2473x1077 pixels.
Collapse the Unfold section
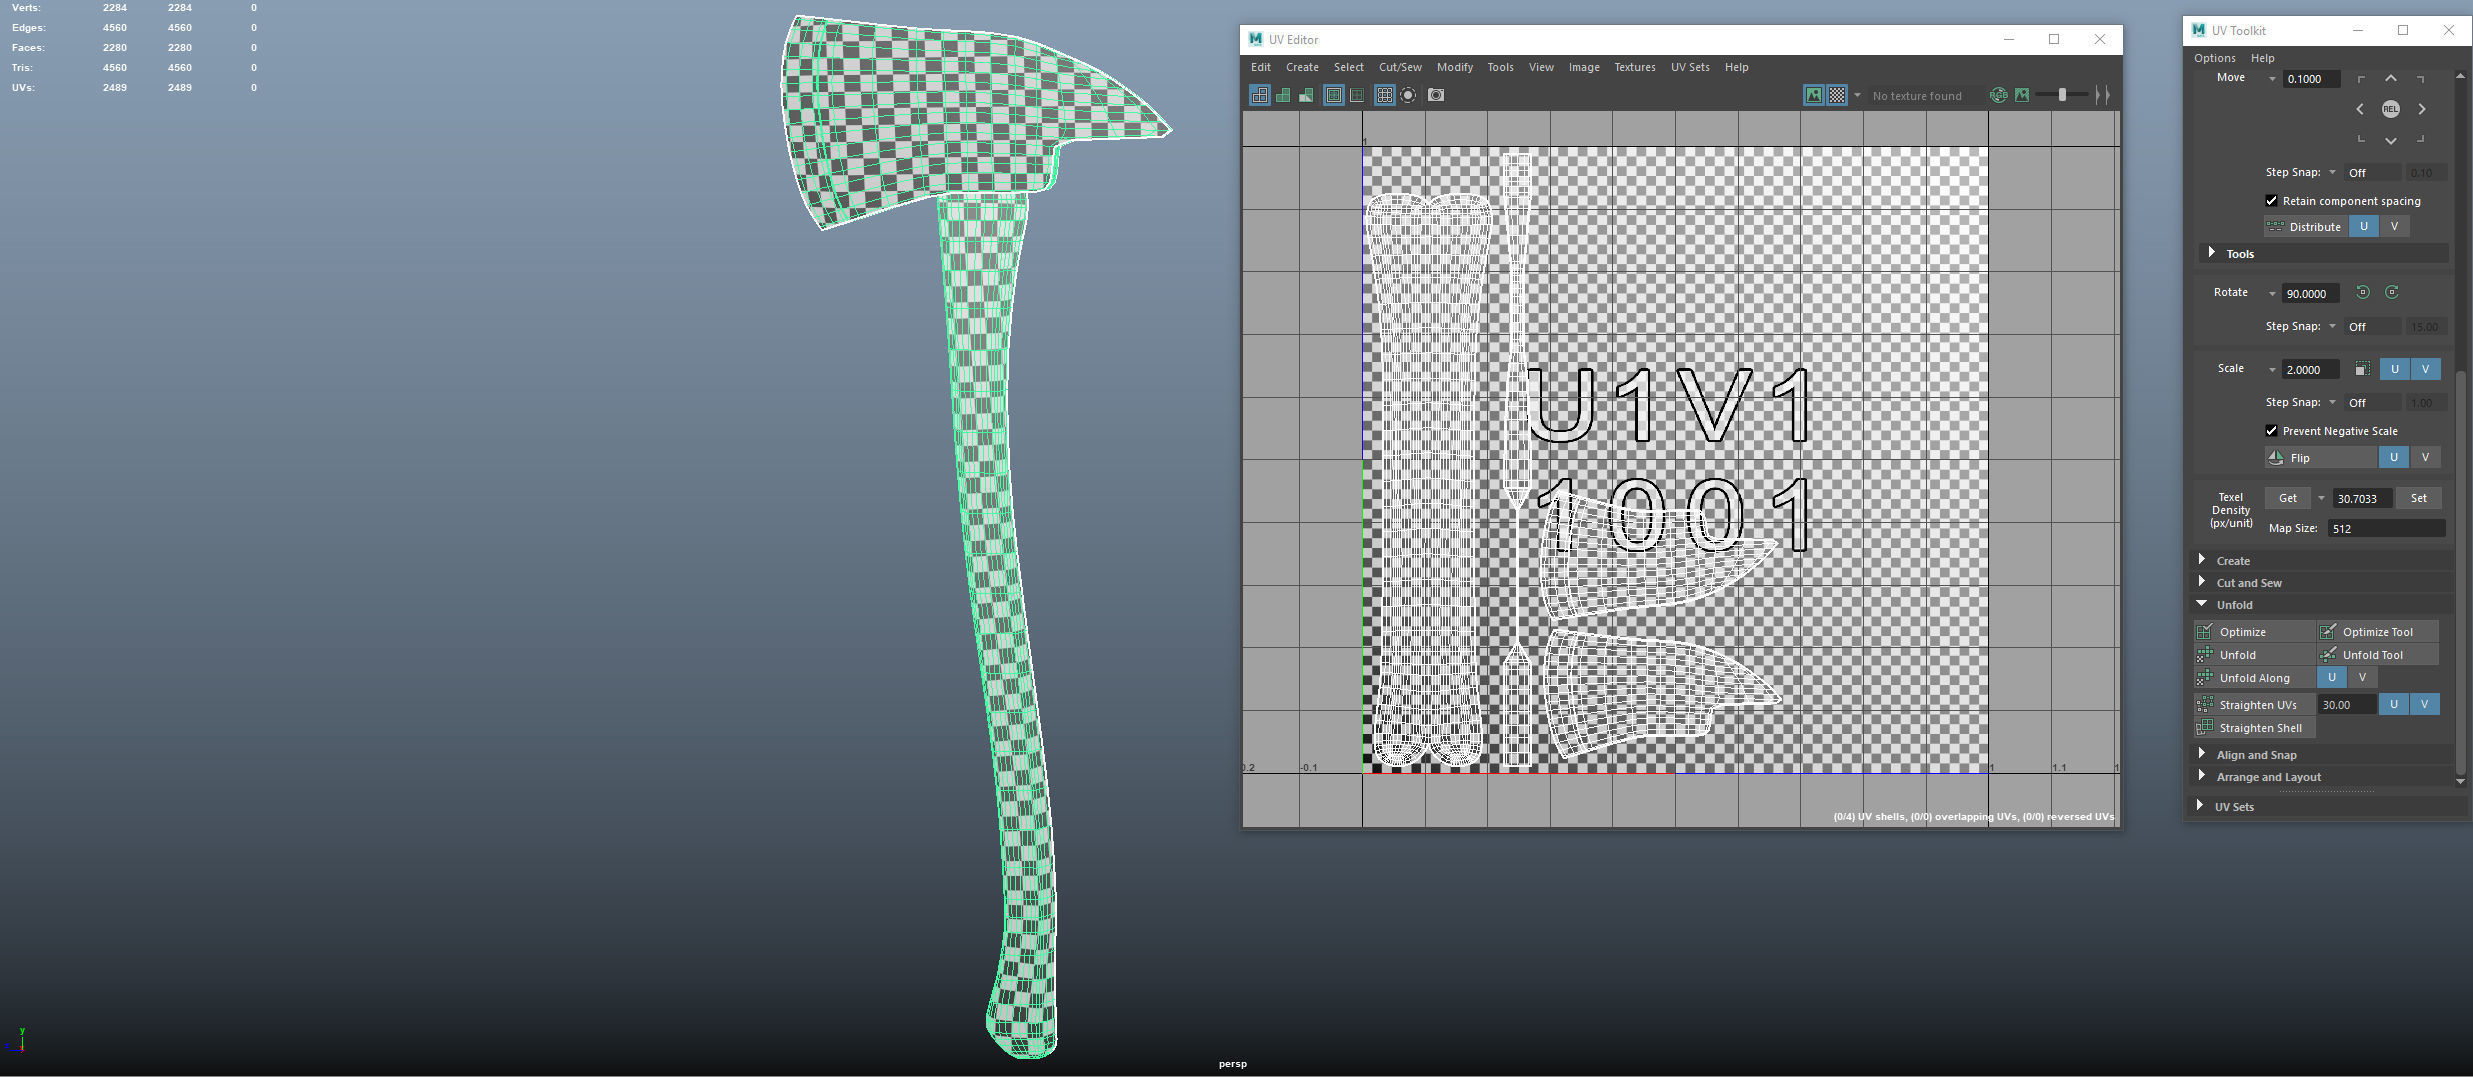point(2202,604)
